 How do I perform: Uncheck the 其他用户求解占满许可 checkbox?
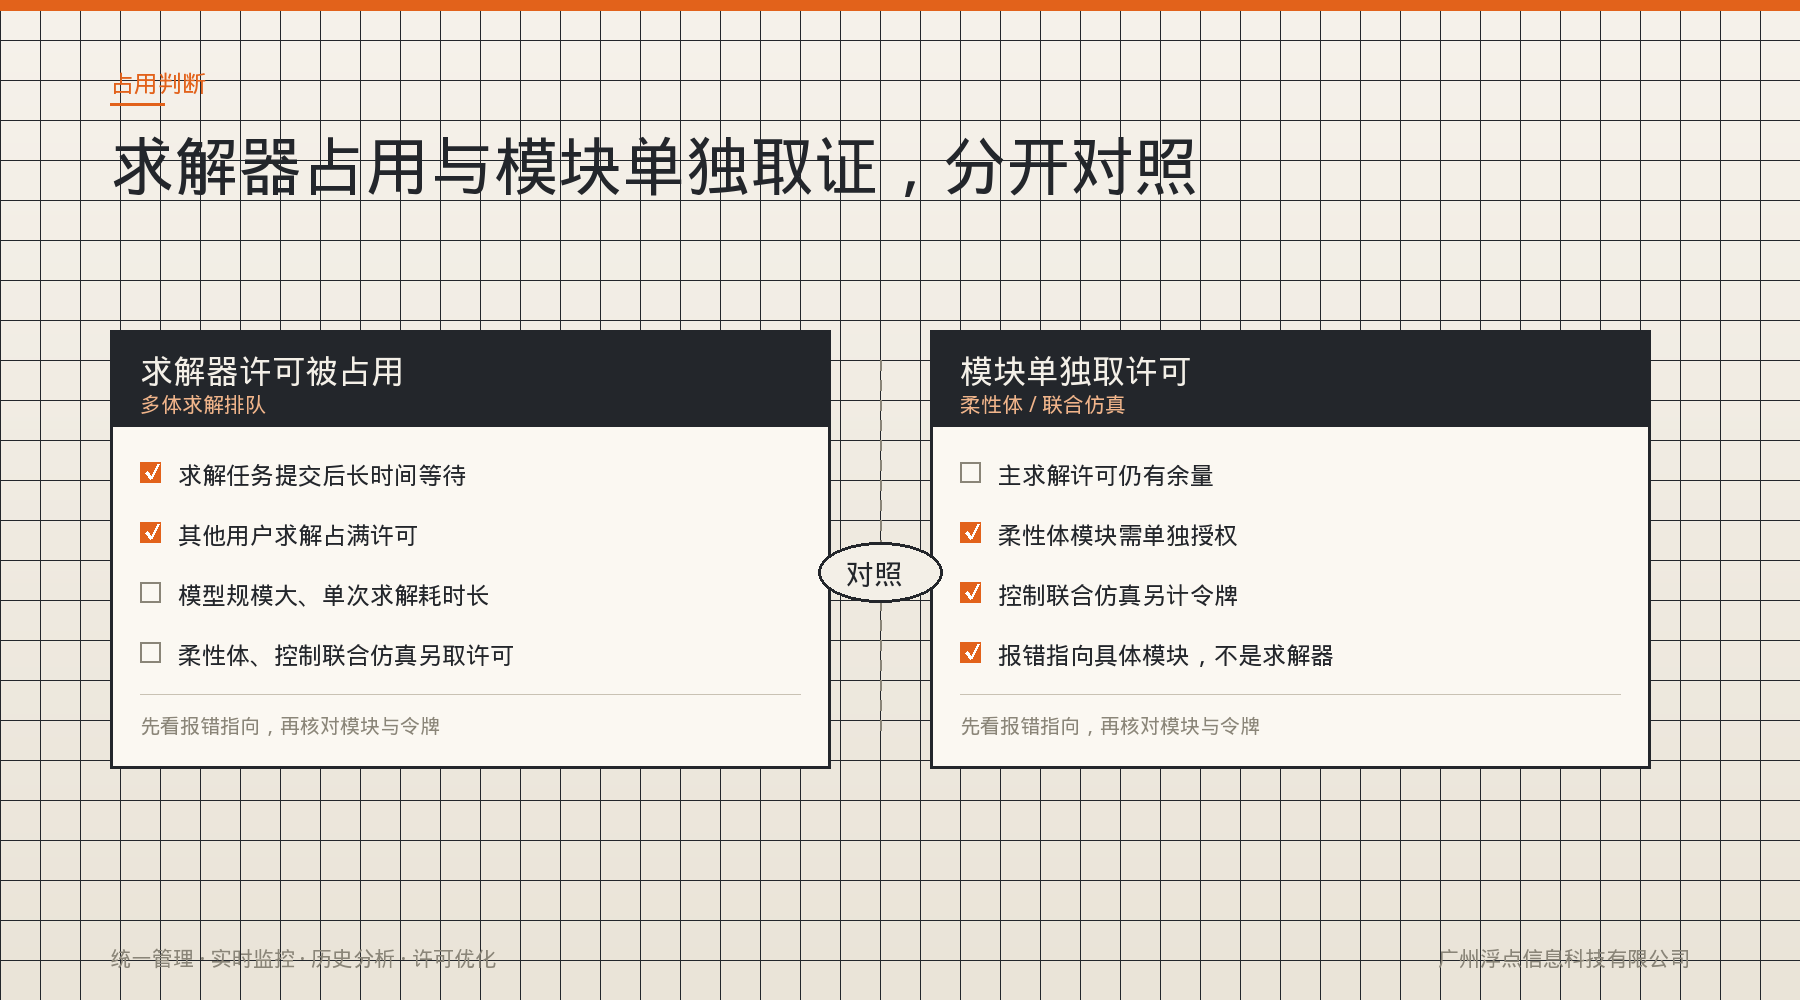point(151,533)
